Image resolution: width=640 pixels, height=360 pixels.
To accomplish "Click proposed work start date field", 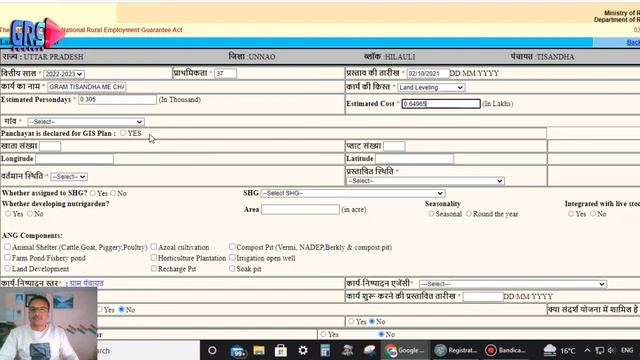I will (x=483, y=296).
